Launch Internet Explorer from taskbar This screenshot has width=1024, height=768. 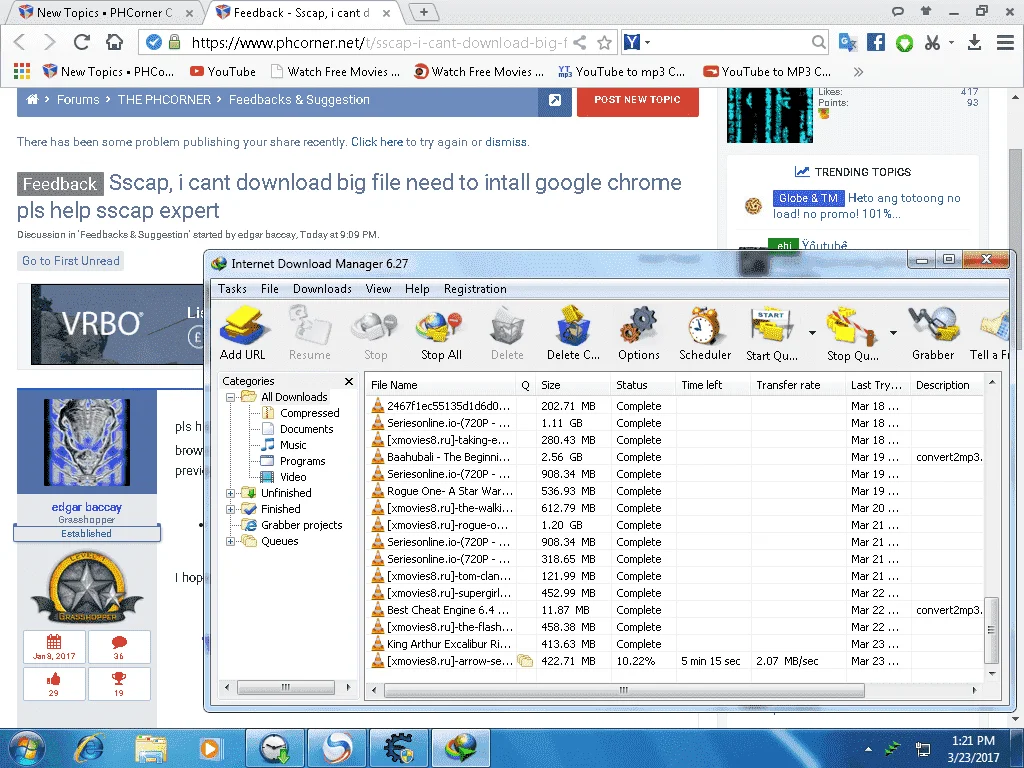click(x=89, y=748)
